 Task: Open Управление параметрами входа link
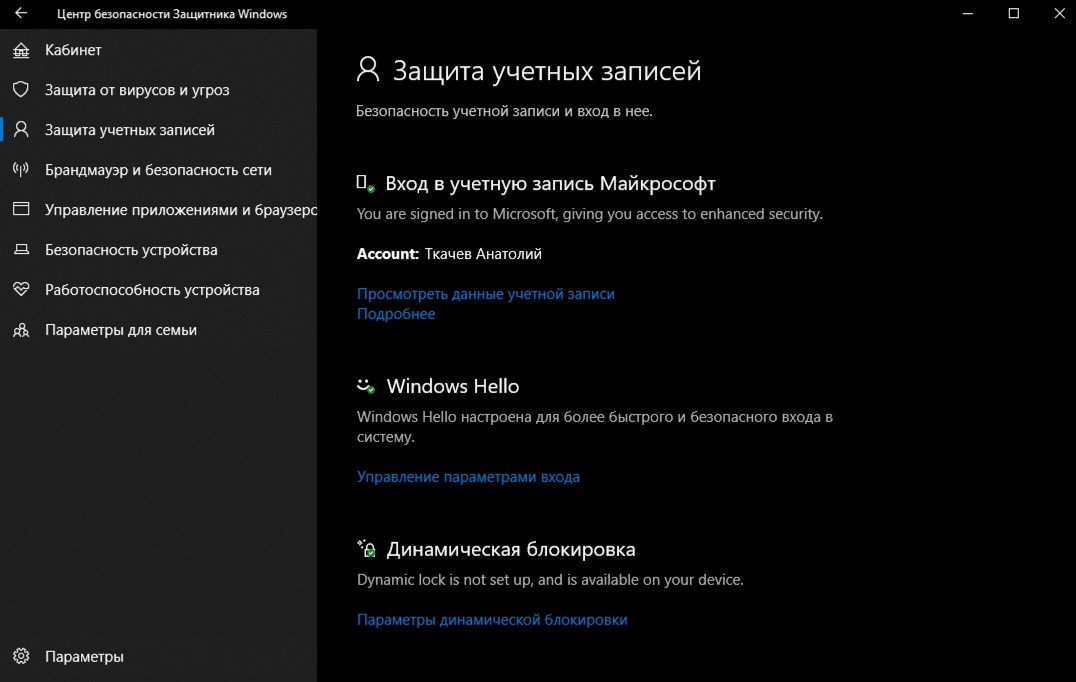tap(468, 477)
